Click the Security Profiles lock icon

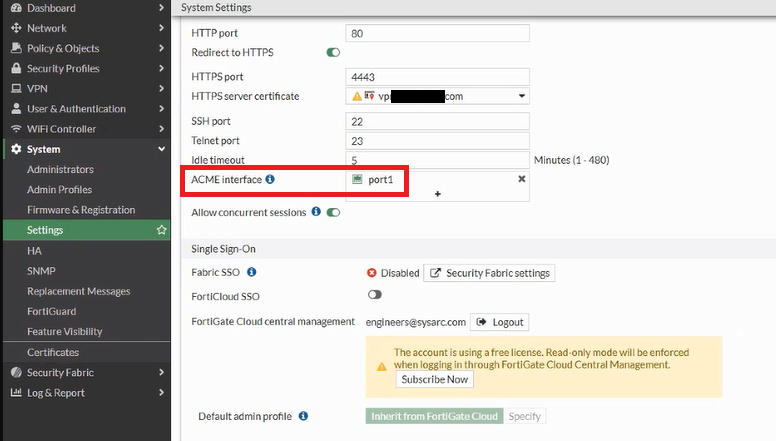point(16,68)
